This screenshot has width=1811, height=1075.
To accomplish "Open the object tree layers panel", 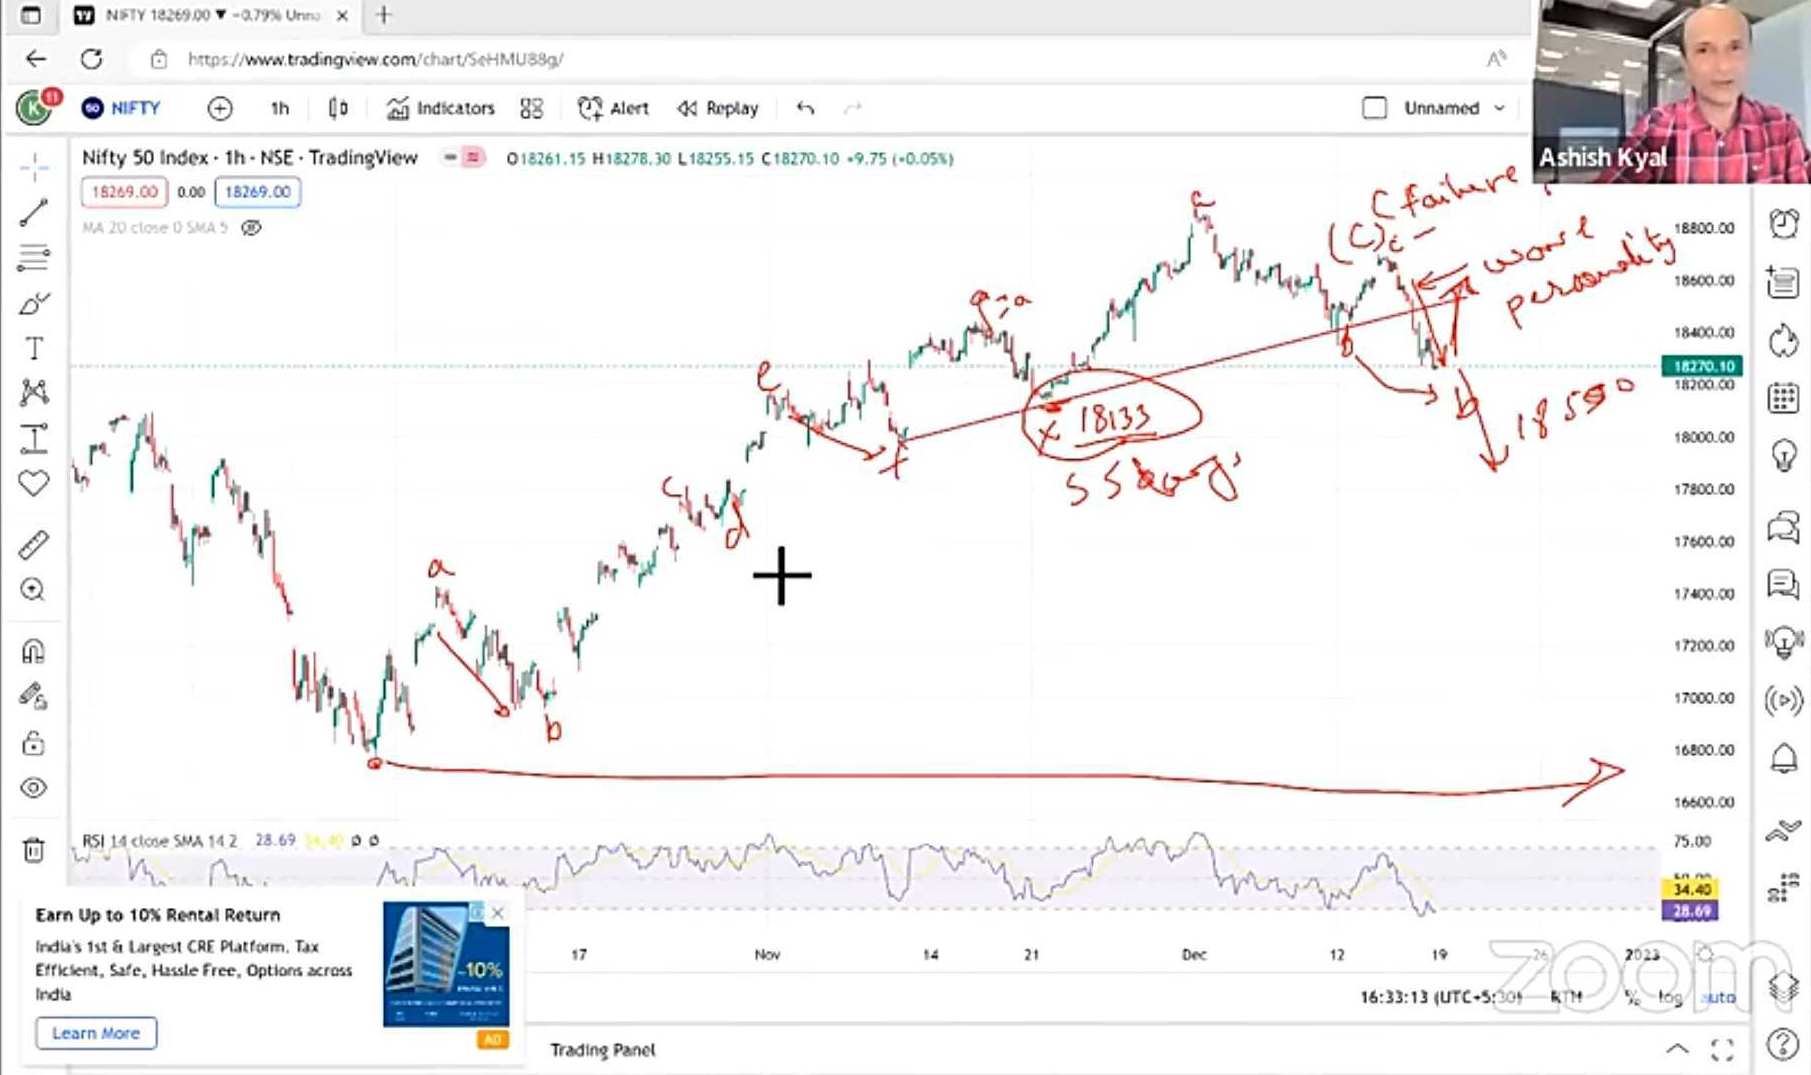I will coord(1784,988).
